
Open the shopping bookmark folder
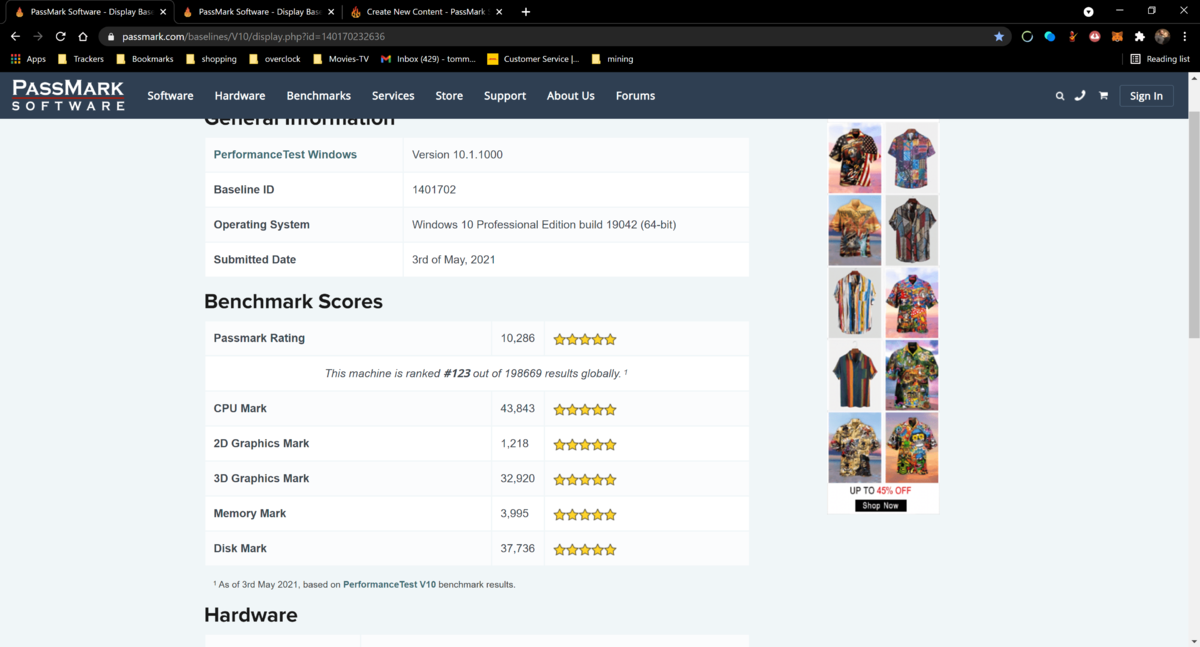click(x=211, y=59)
